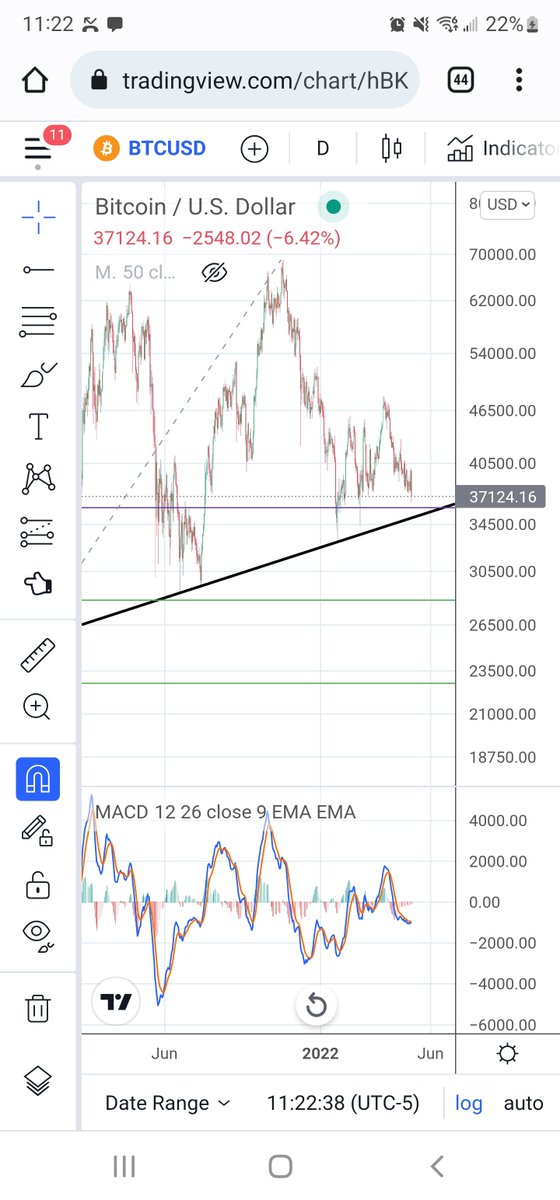This screenshot has width=560, height=1200.
Task: Toggle the log scale option
Action: [x=468, y=1103]
